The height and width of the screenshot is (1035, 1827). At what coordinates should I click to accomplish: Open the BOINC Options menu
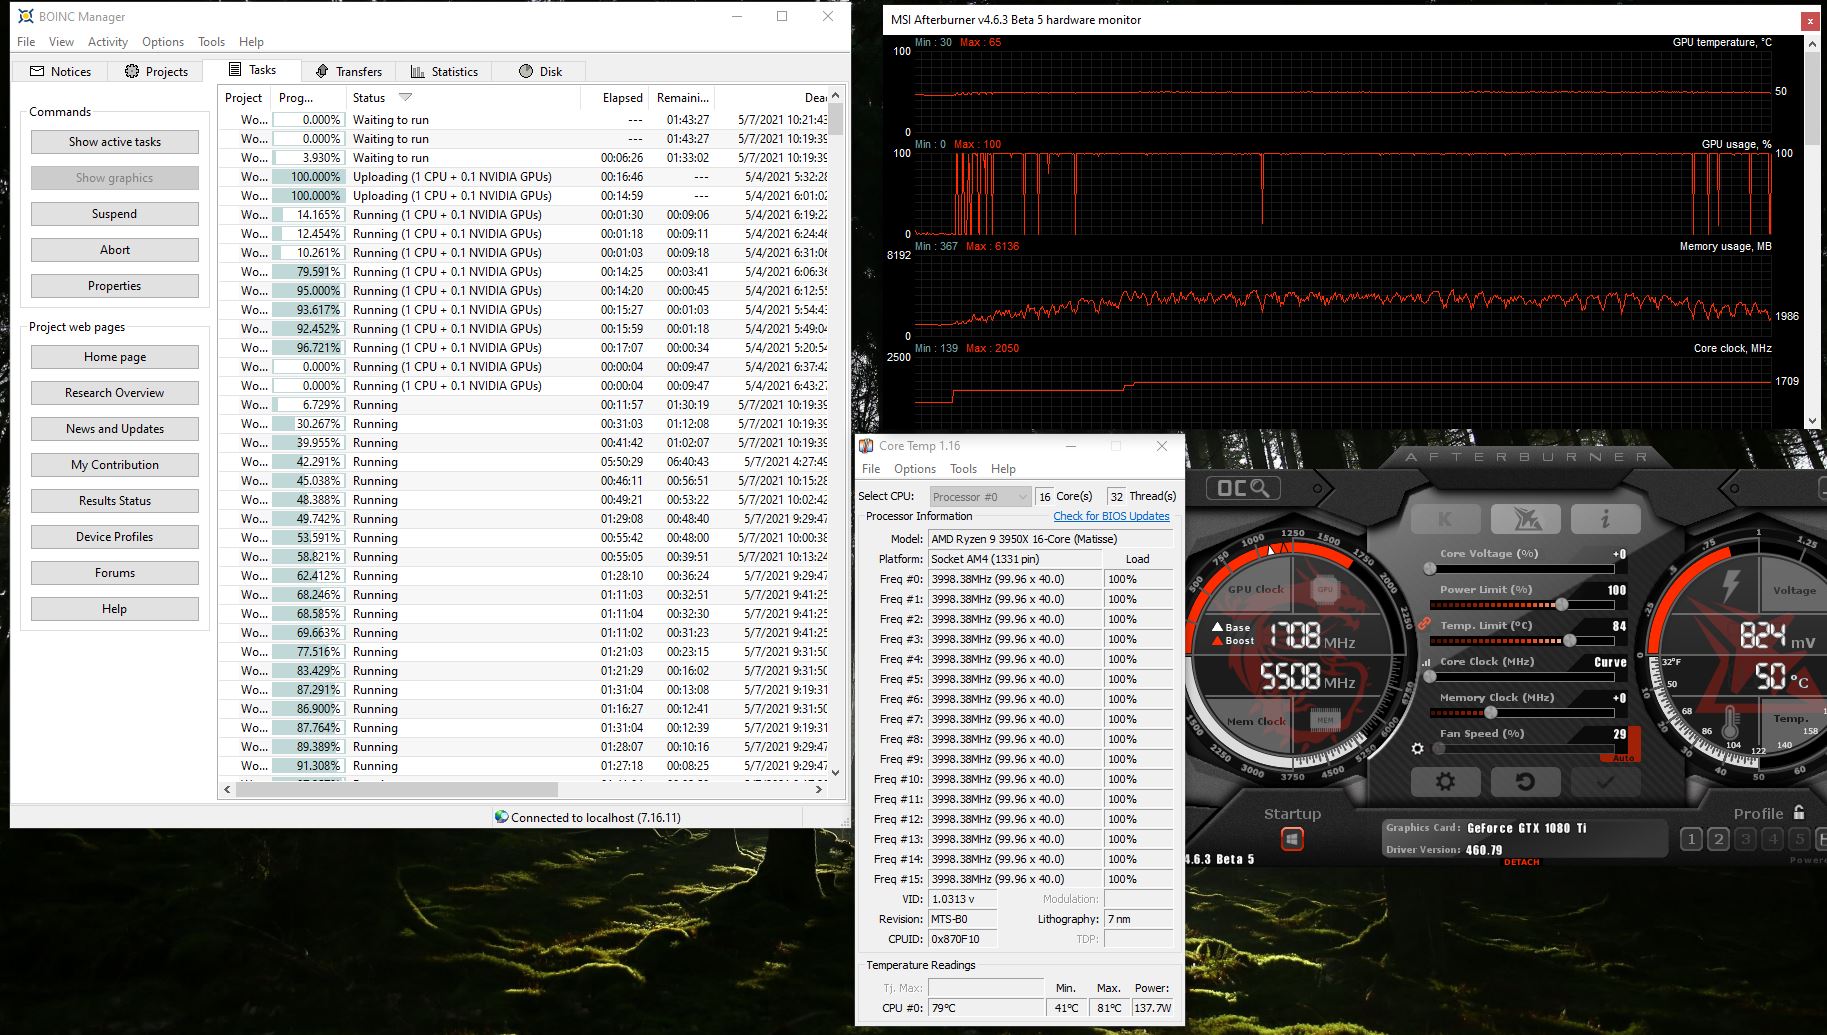[163, 42]
